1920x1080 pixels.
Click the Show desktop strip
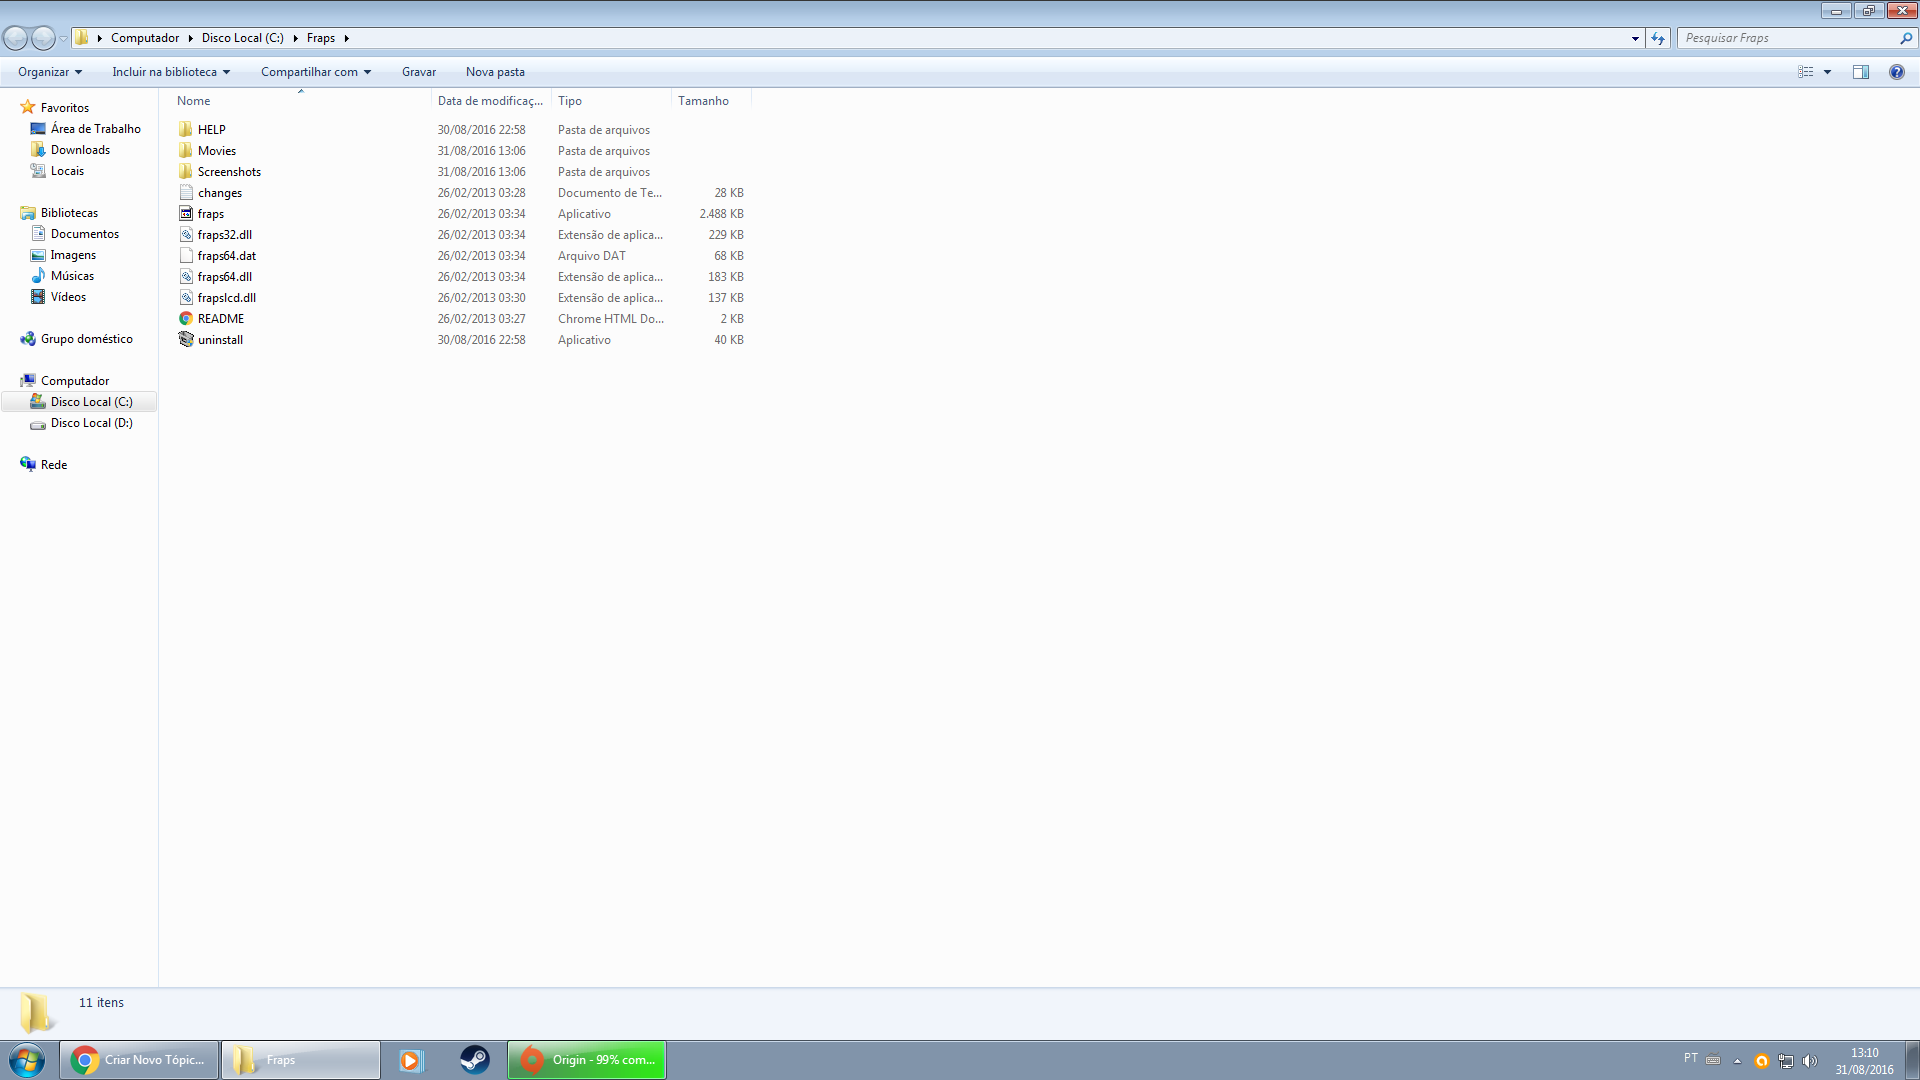tap(1912, 1060)
